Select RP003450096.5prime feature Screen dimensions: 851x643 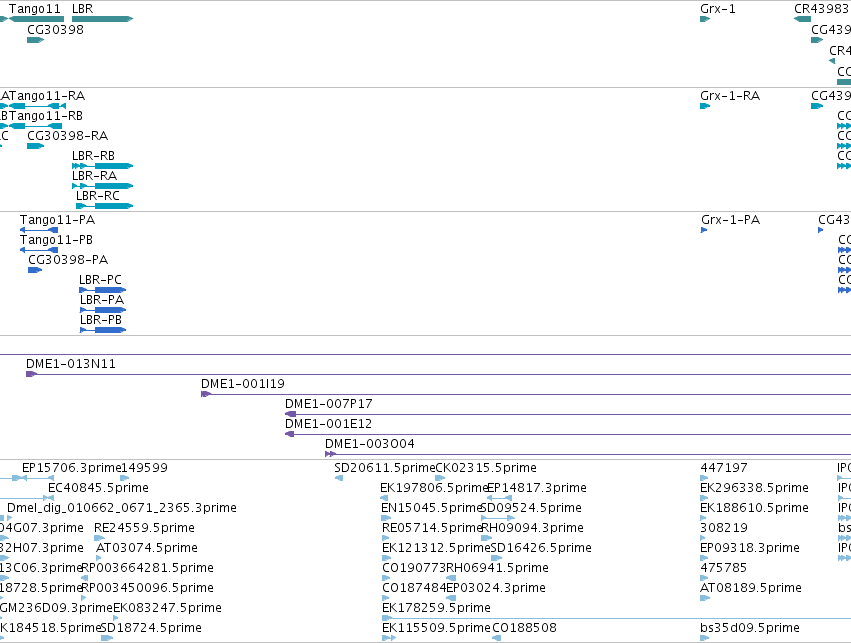coord(84,599)
